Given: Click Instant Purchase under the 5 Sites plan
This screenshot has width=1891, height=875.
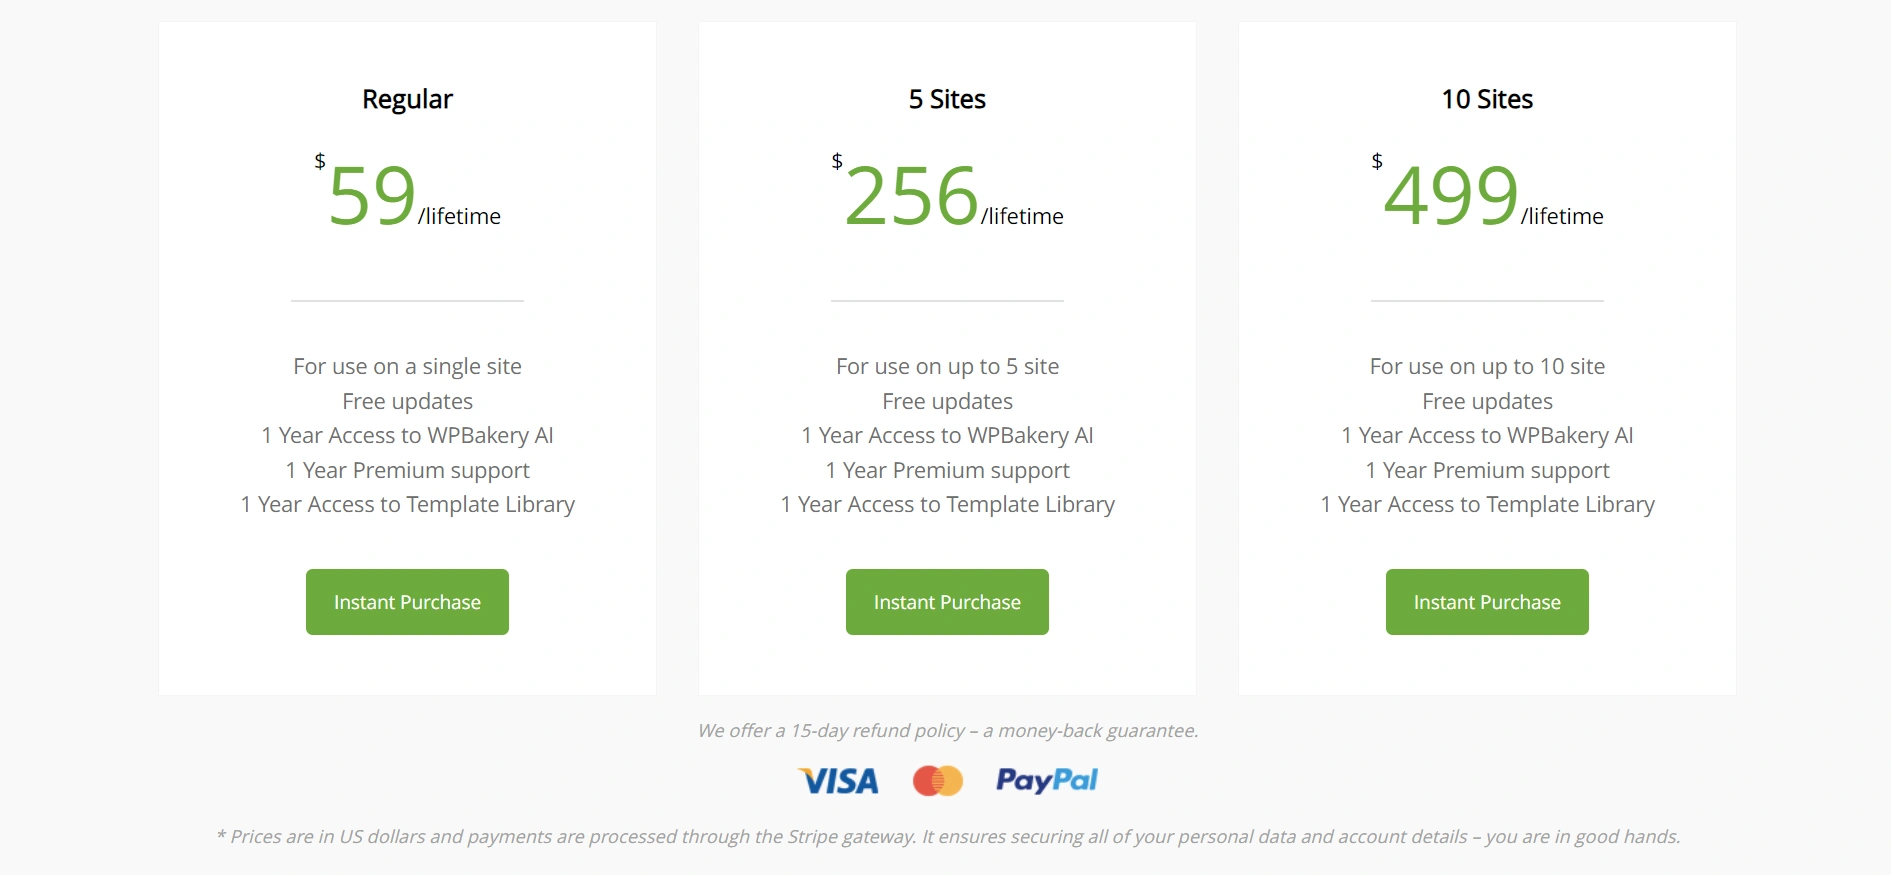Looking at the screenshot, I should point(946,601).
